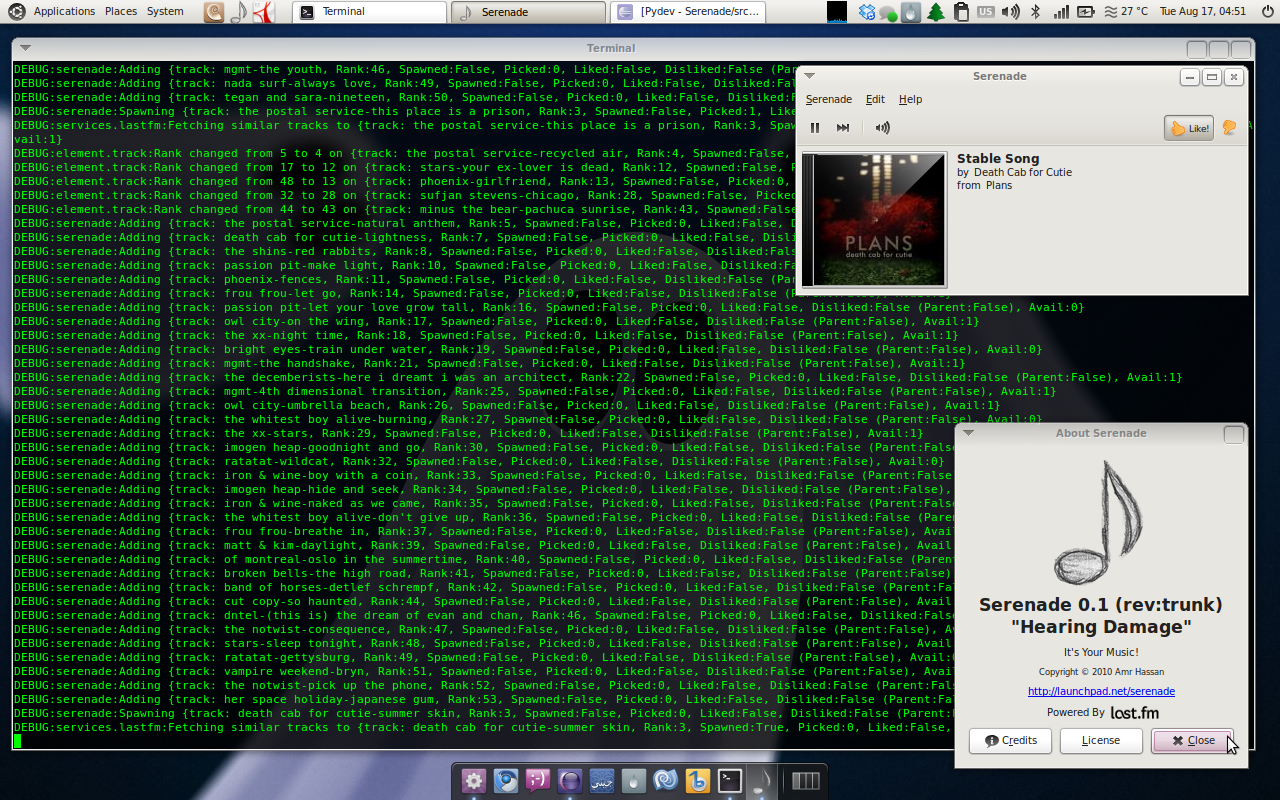Dislike the current song thumbs-down icon
Viewport: 1280px width, 800px height.
(1230, 128)
